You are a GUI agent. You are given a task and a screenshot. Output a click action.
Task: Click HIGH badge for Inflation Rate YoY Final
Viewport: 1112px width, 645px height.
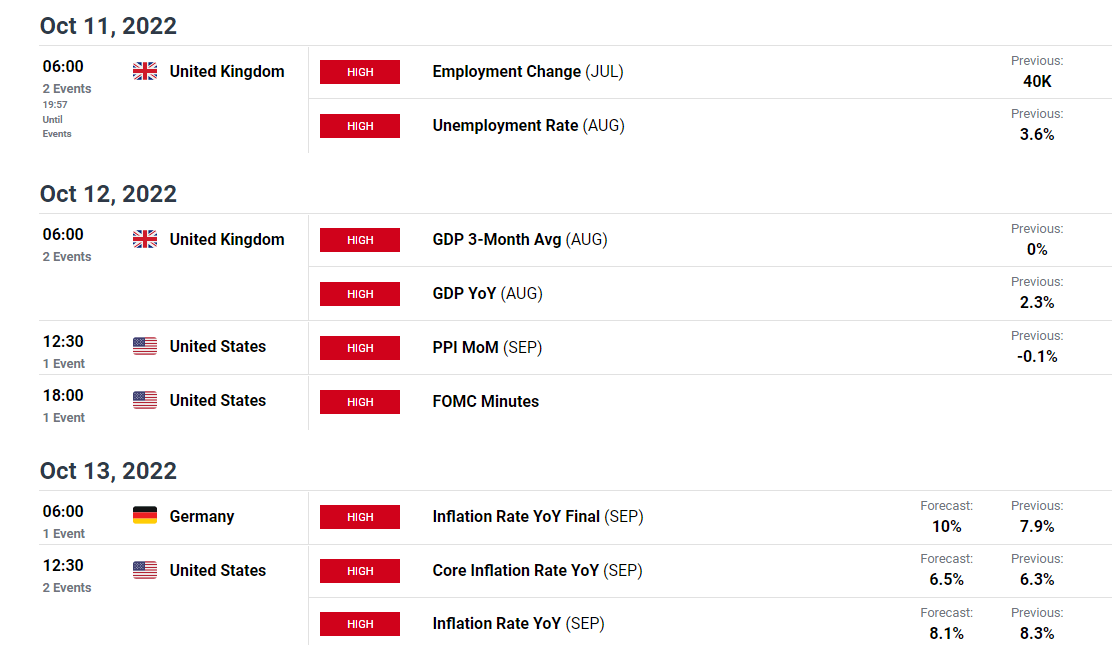click(x=360, y=517)
